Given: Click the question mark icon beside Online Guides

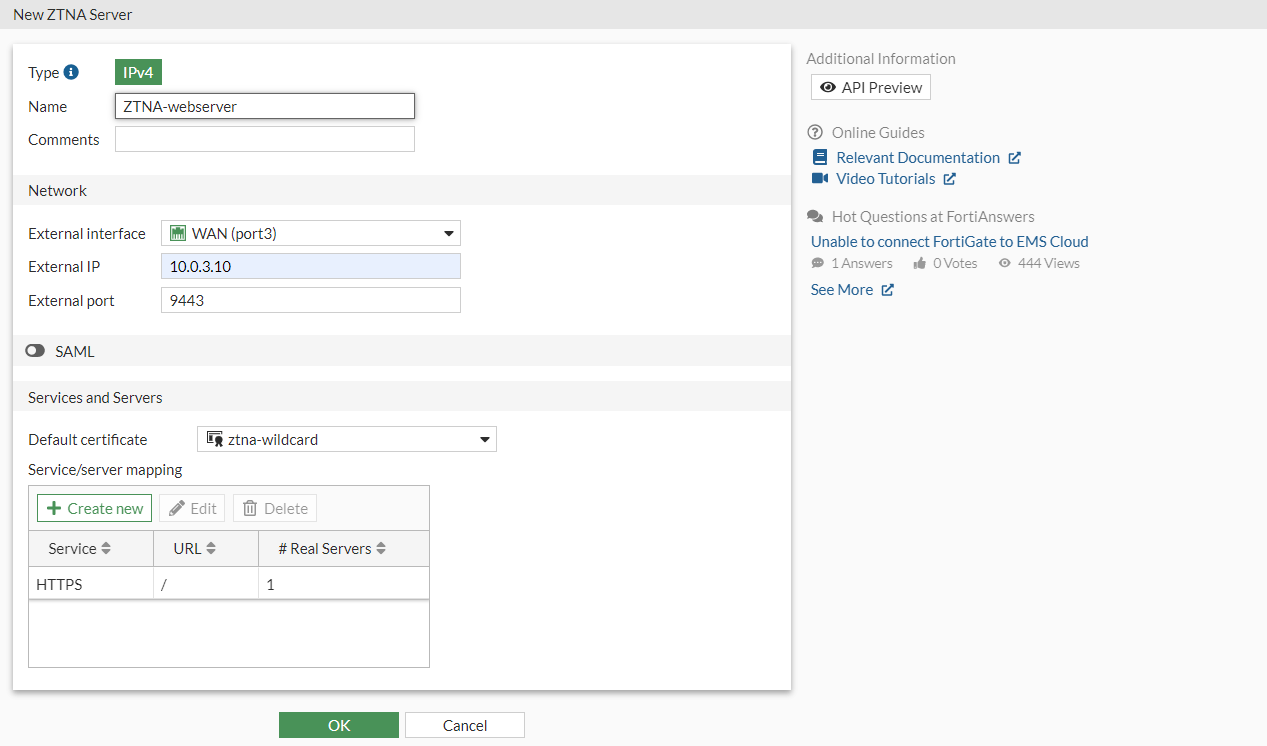Looking at the screenshot, I should [x=814, y=132].
